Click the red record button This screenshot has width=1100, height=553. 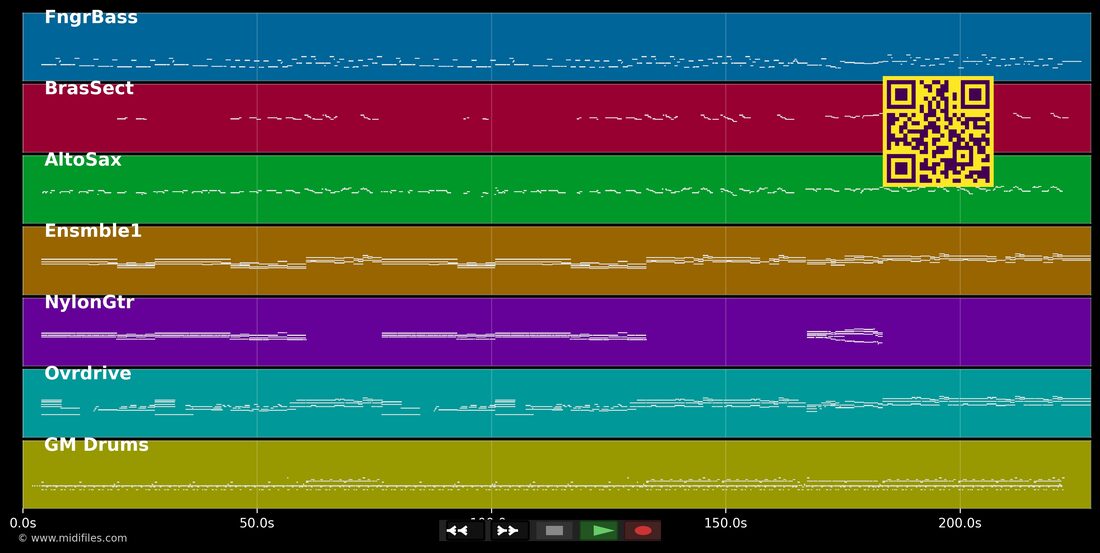pyautogui.click(x=643, y=531)
